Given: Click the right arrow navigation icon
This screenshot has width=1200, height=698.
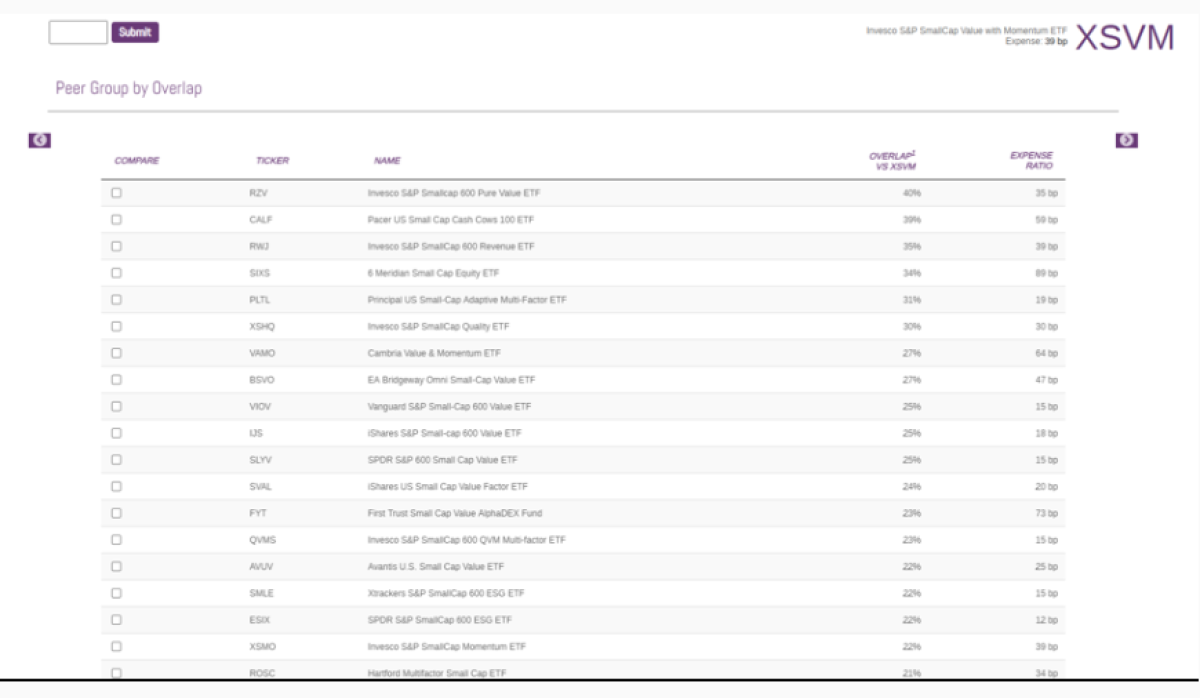Looking at the screenshot, I should (x=1126, y=140).
